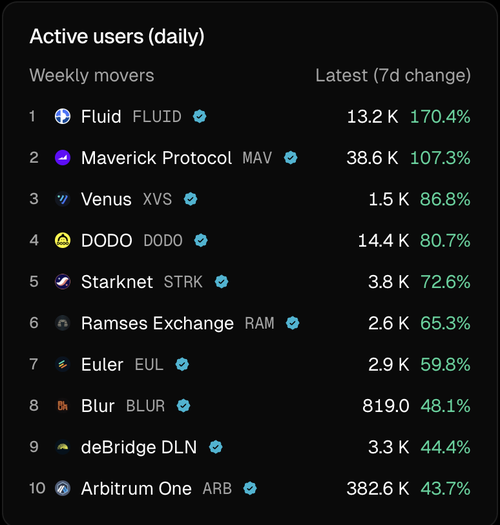Click the Ramses Exchange logo icon
Image resolution: width=500 pixels, height=525 pixels.
tap(63, 323)
